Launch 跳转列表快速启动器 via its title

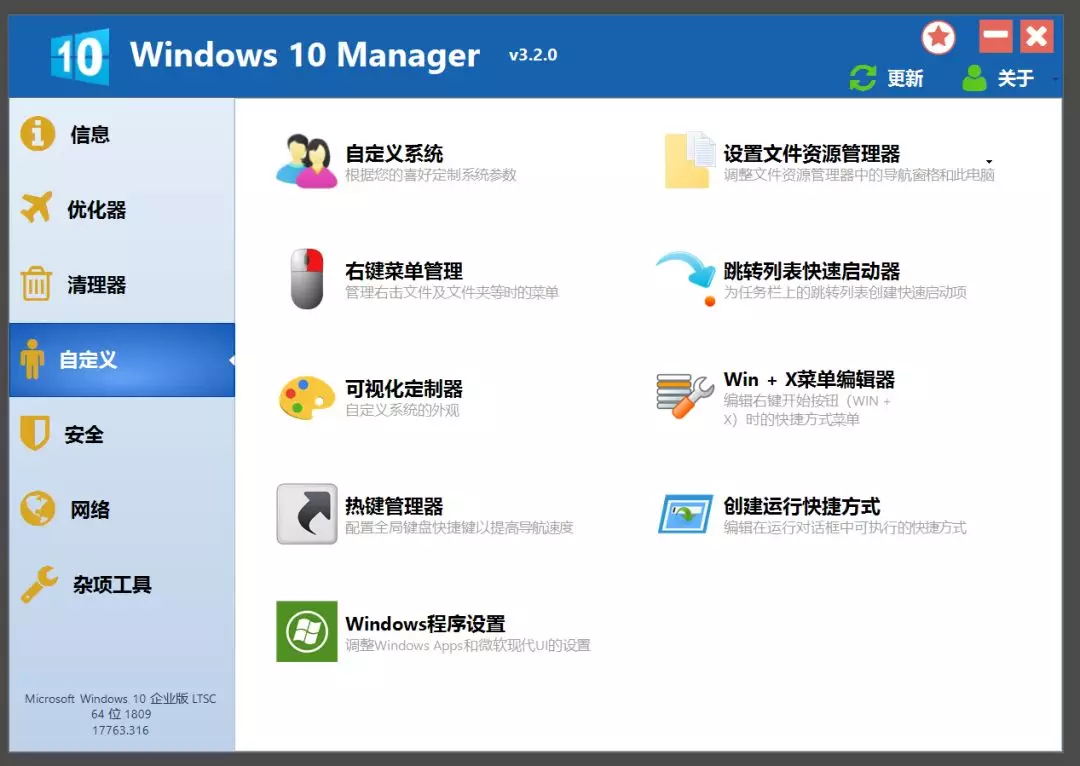point(811,271)
